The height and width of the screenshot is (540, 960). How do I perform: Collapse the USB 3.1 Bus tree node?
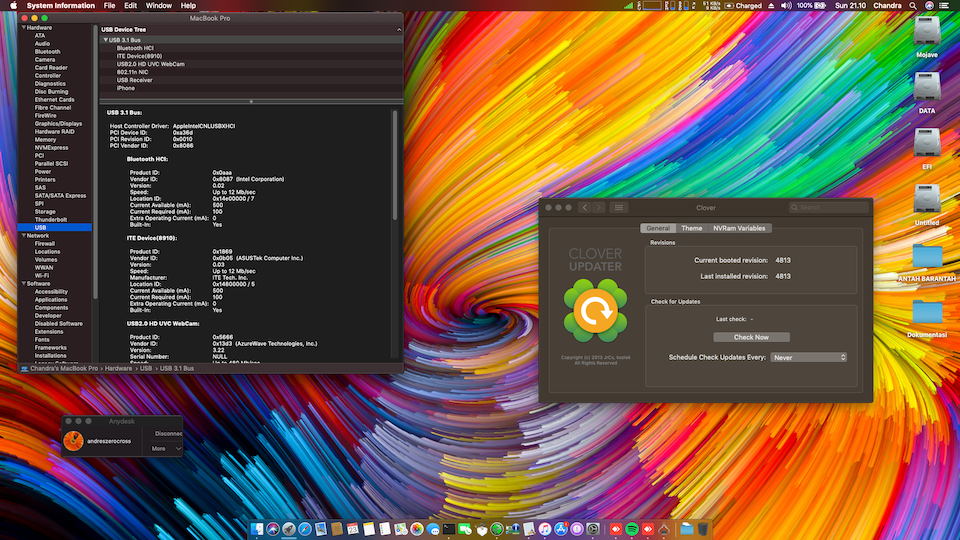tap(105, 40)
